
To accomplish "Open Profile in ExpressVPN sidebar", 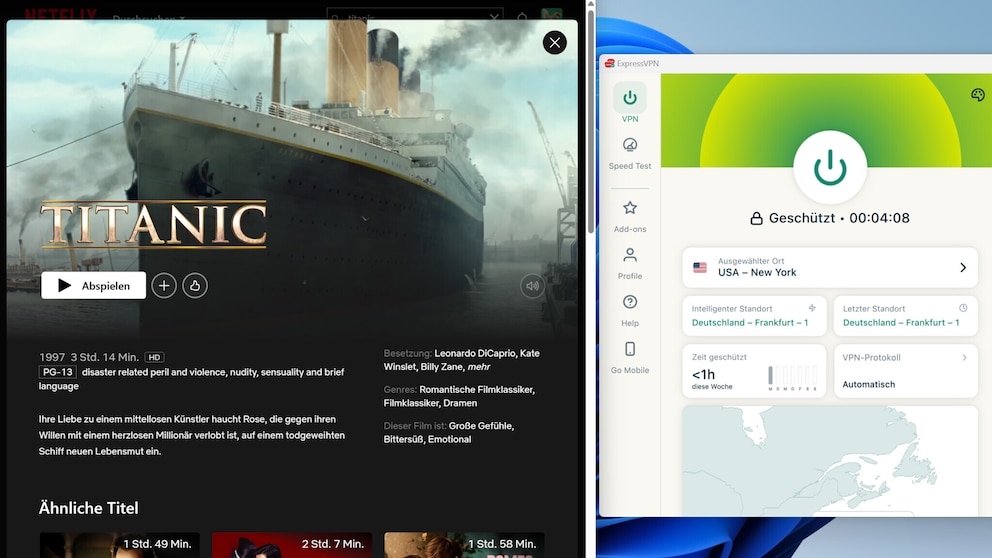I will (x=629, y=264).
